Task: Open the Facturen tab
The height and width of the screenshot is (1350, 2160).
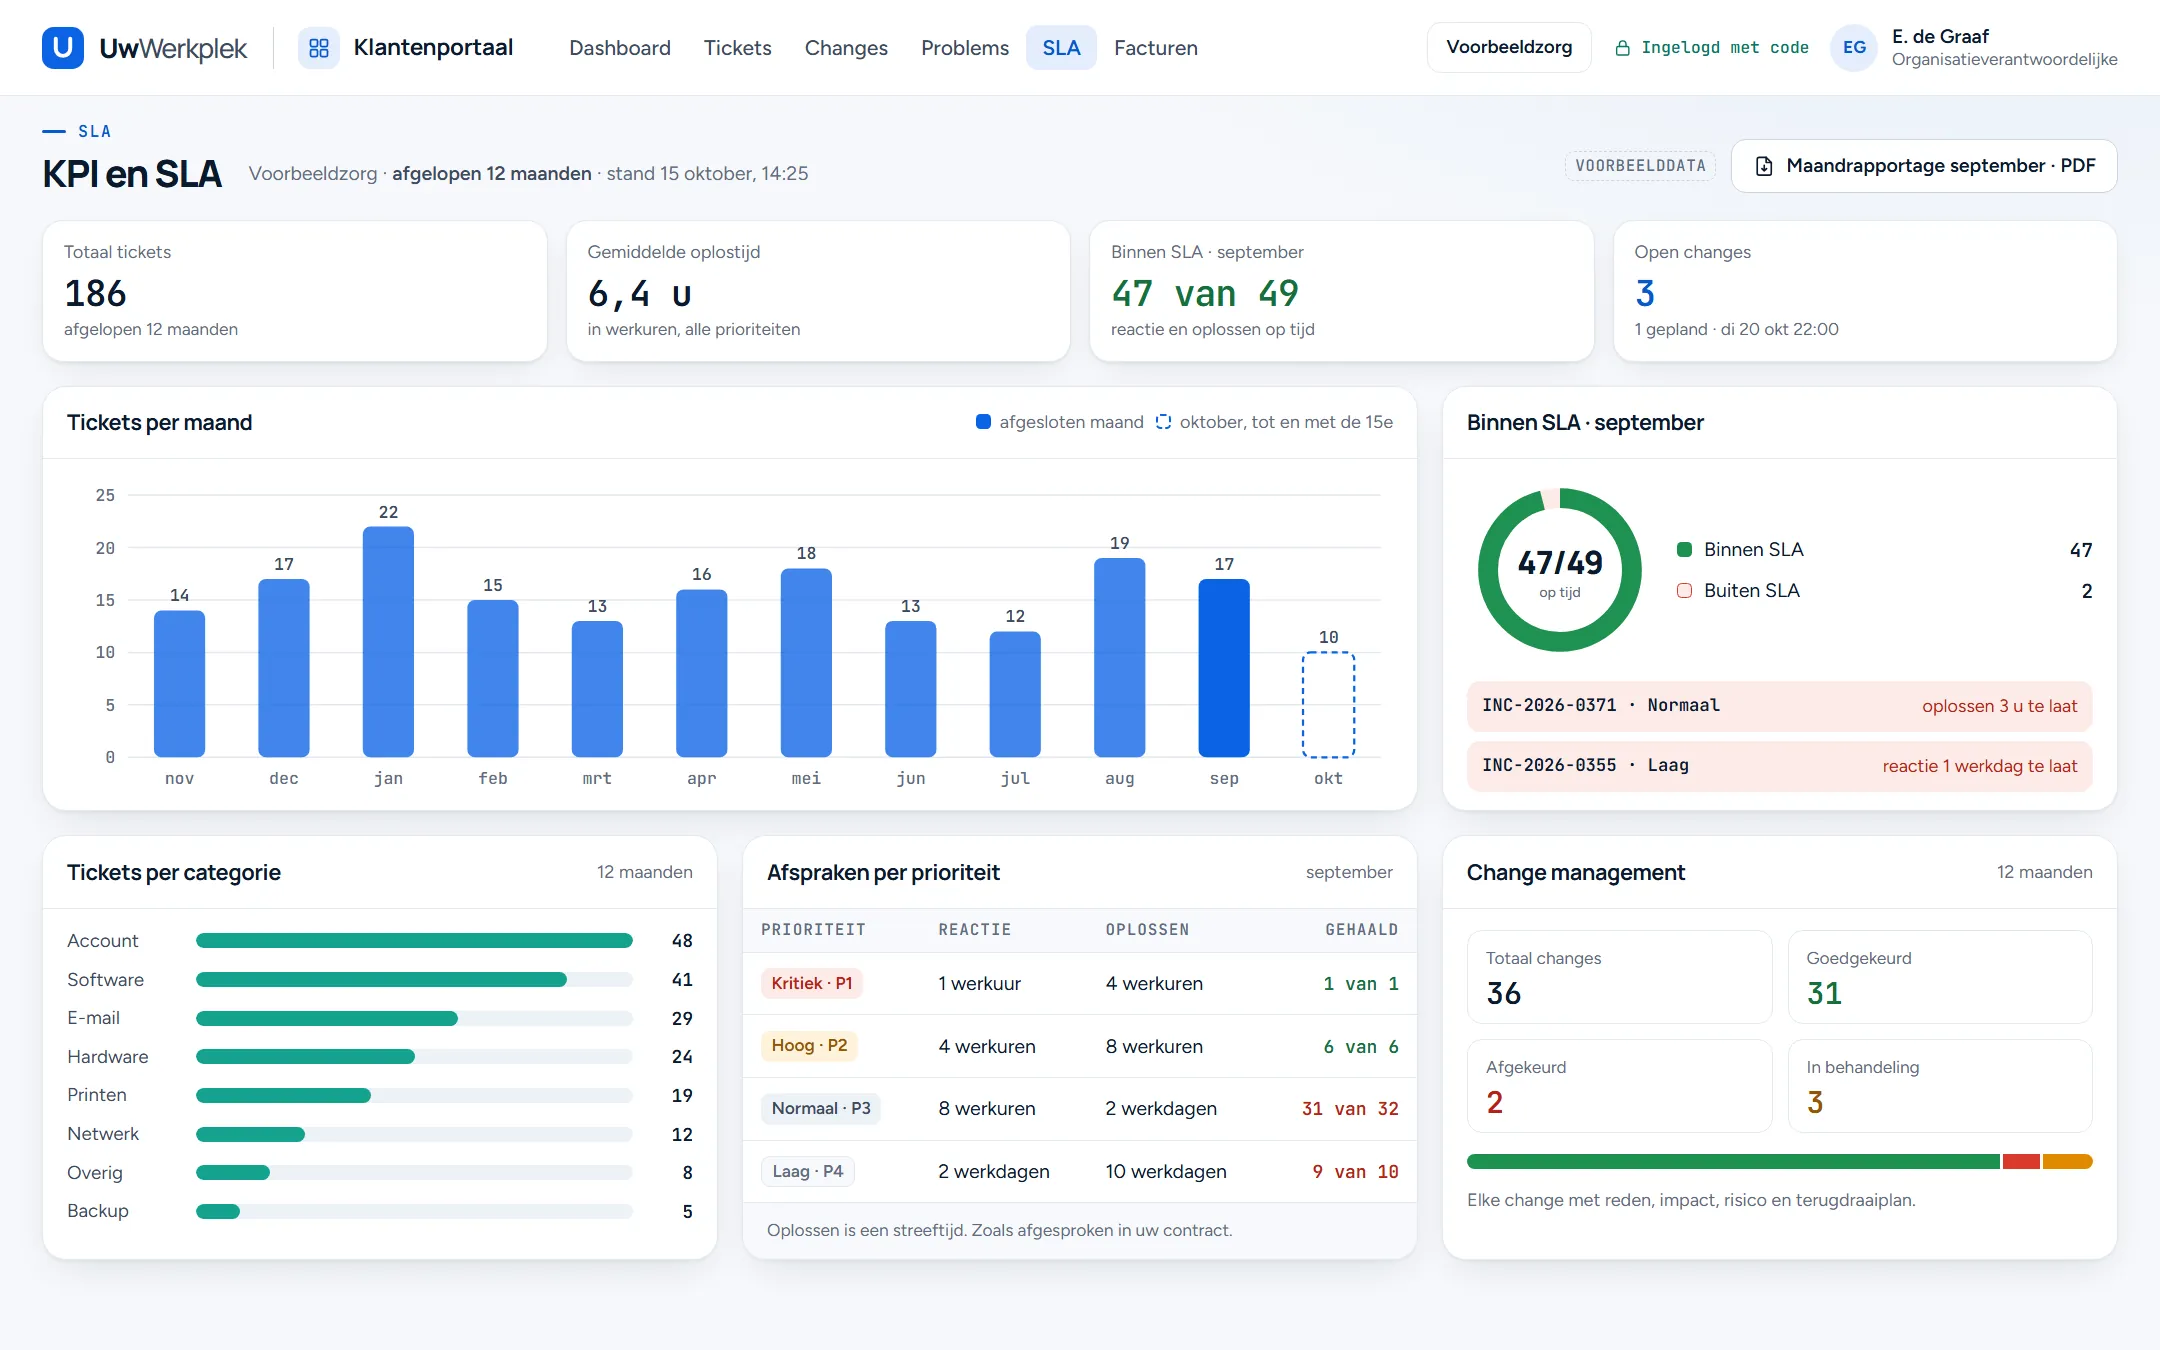Action: 1155,47
